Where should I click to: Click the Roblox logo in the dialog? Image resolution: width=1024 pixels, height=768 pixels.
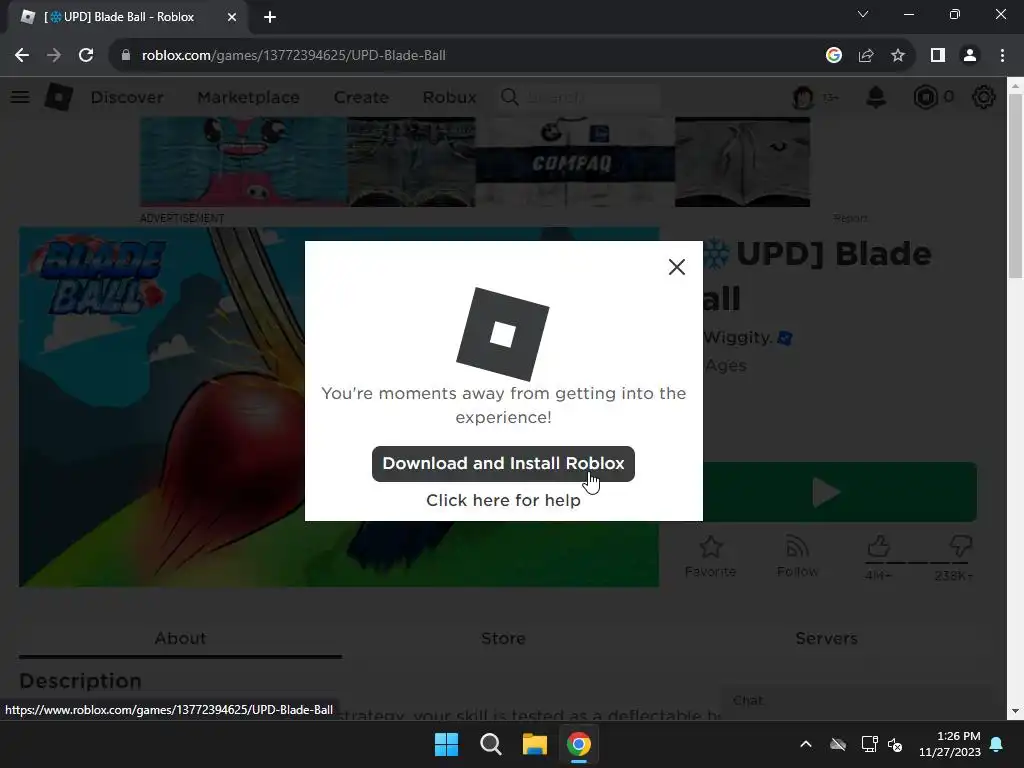pyautogui.click(x=503, y=334)
